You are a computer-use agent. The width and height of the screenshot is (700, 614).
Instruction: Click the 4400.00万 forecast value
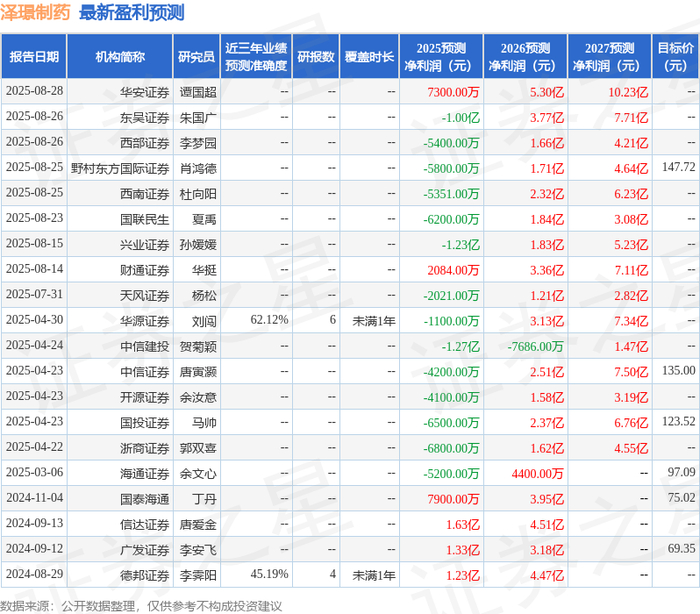[x=538, y=474]
